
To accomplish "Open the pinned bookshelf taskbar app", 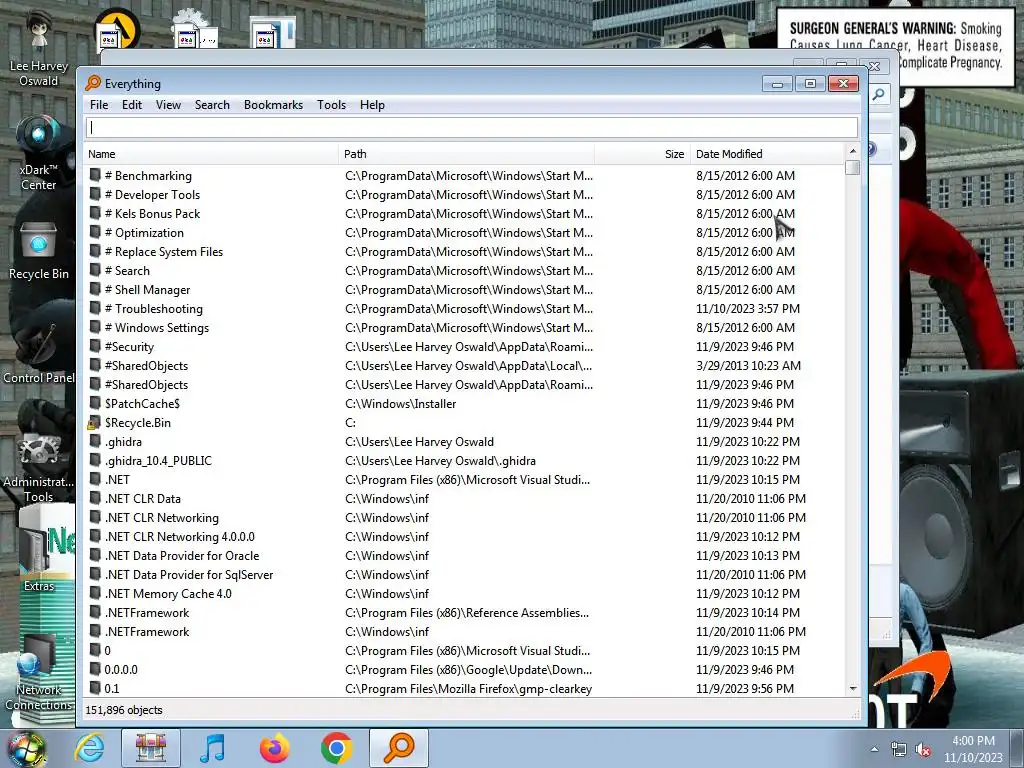I will click(x=150, y=748).
